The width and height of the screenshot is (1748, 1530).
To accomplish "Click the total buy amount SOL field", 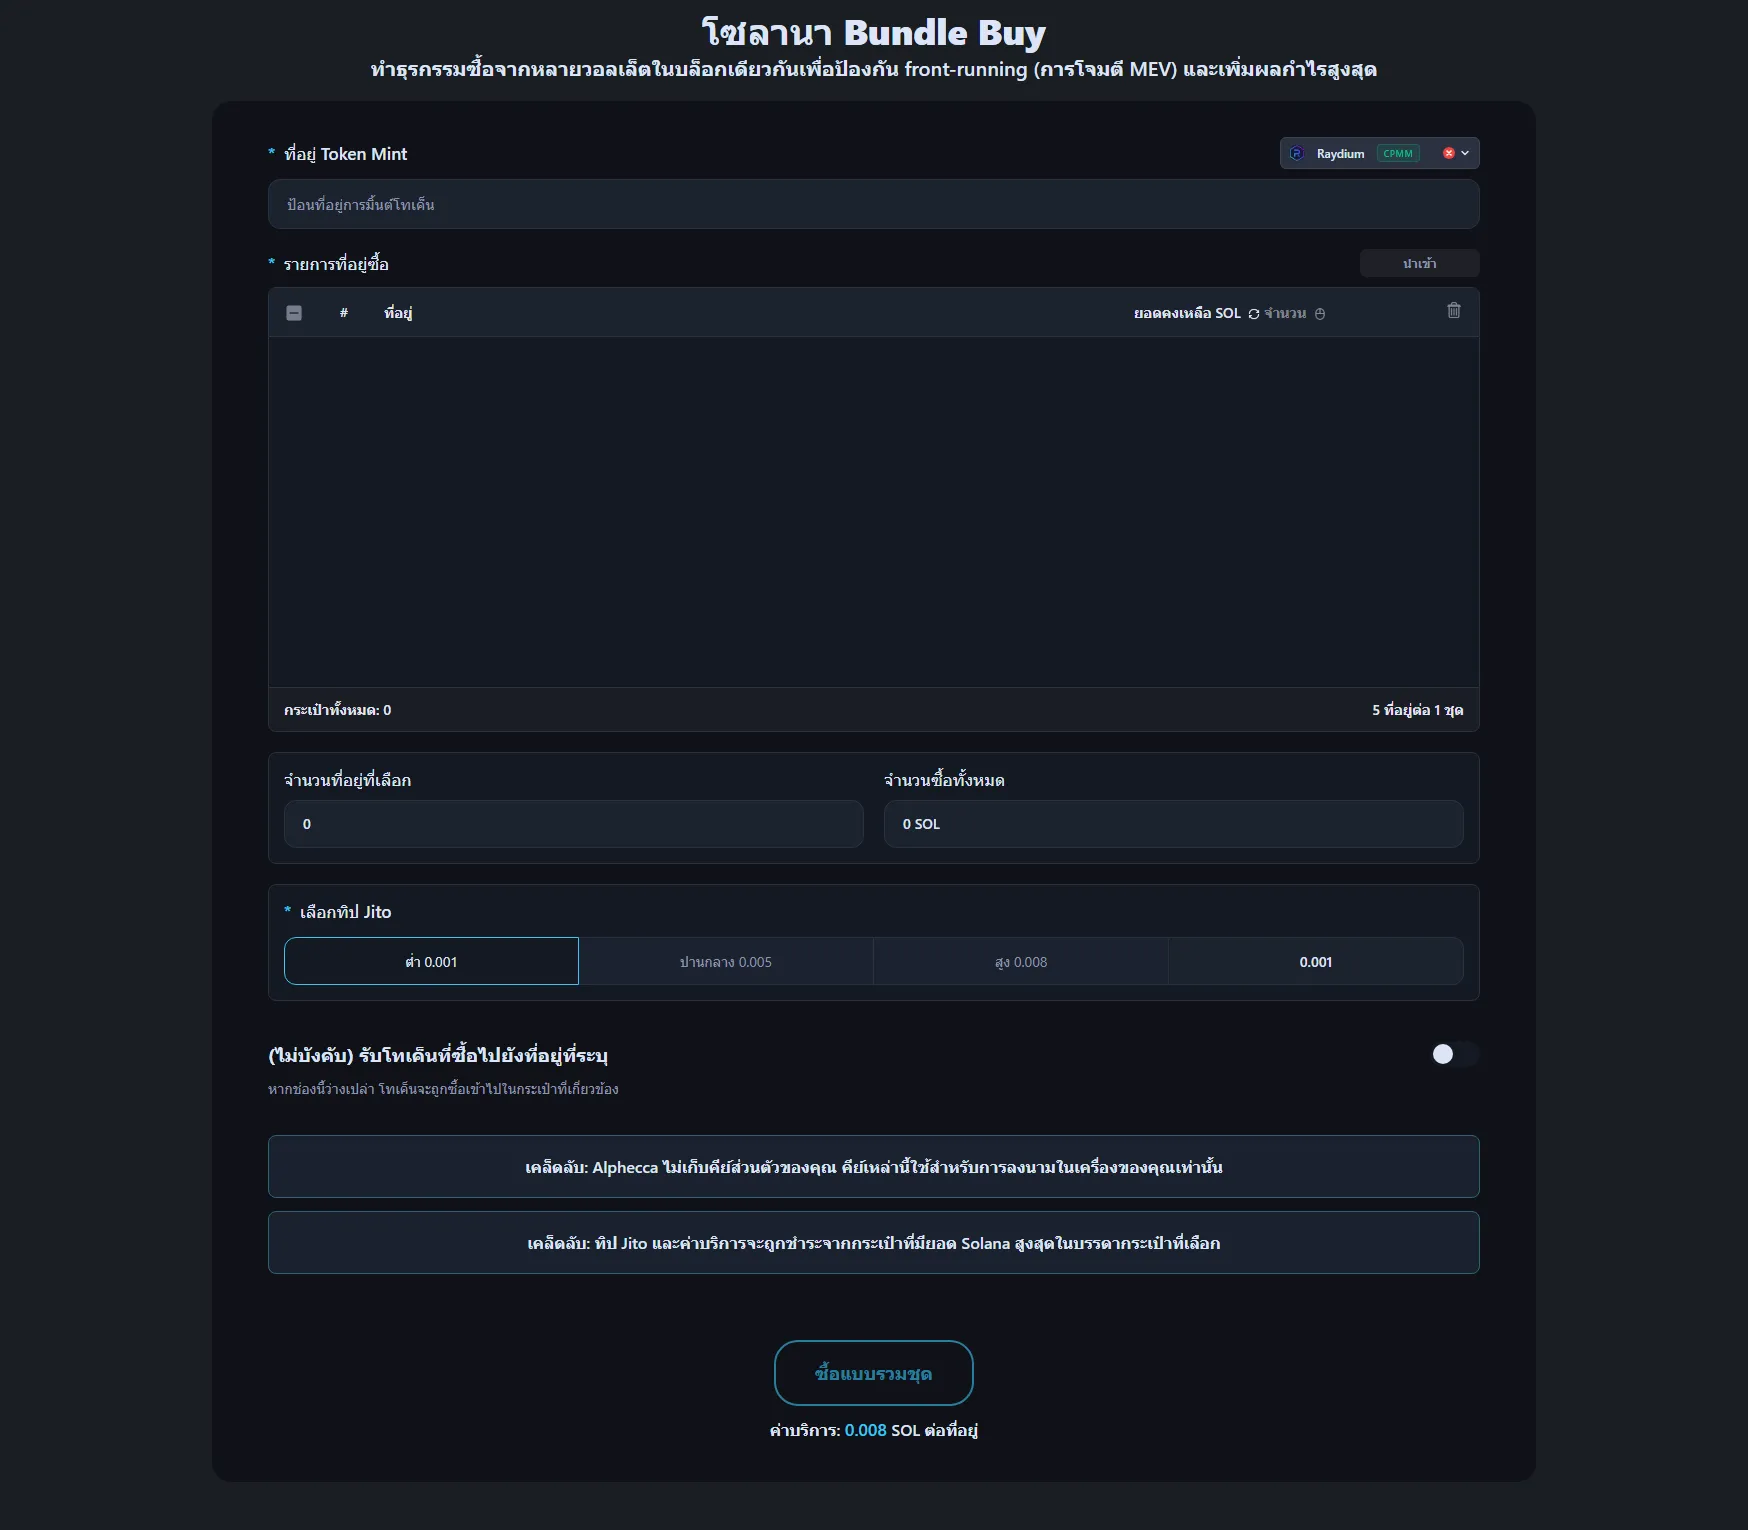I will coord(1173,824).
